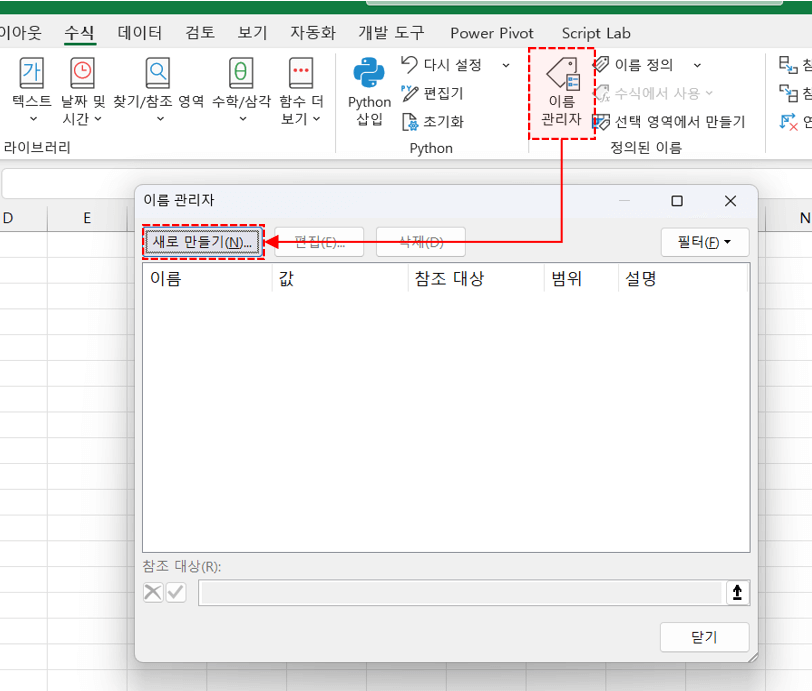
Task: Switch to the 데이터 ribbon tab
Action: (139, 33)
